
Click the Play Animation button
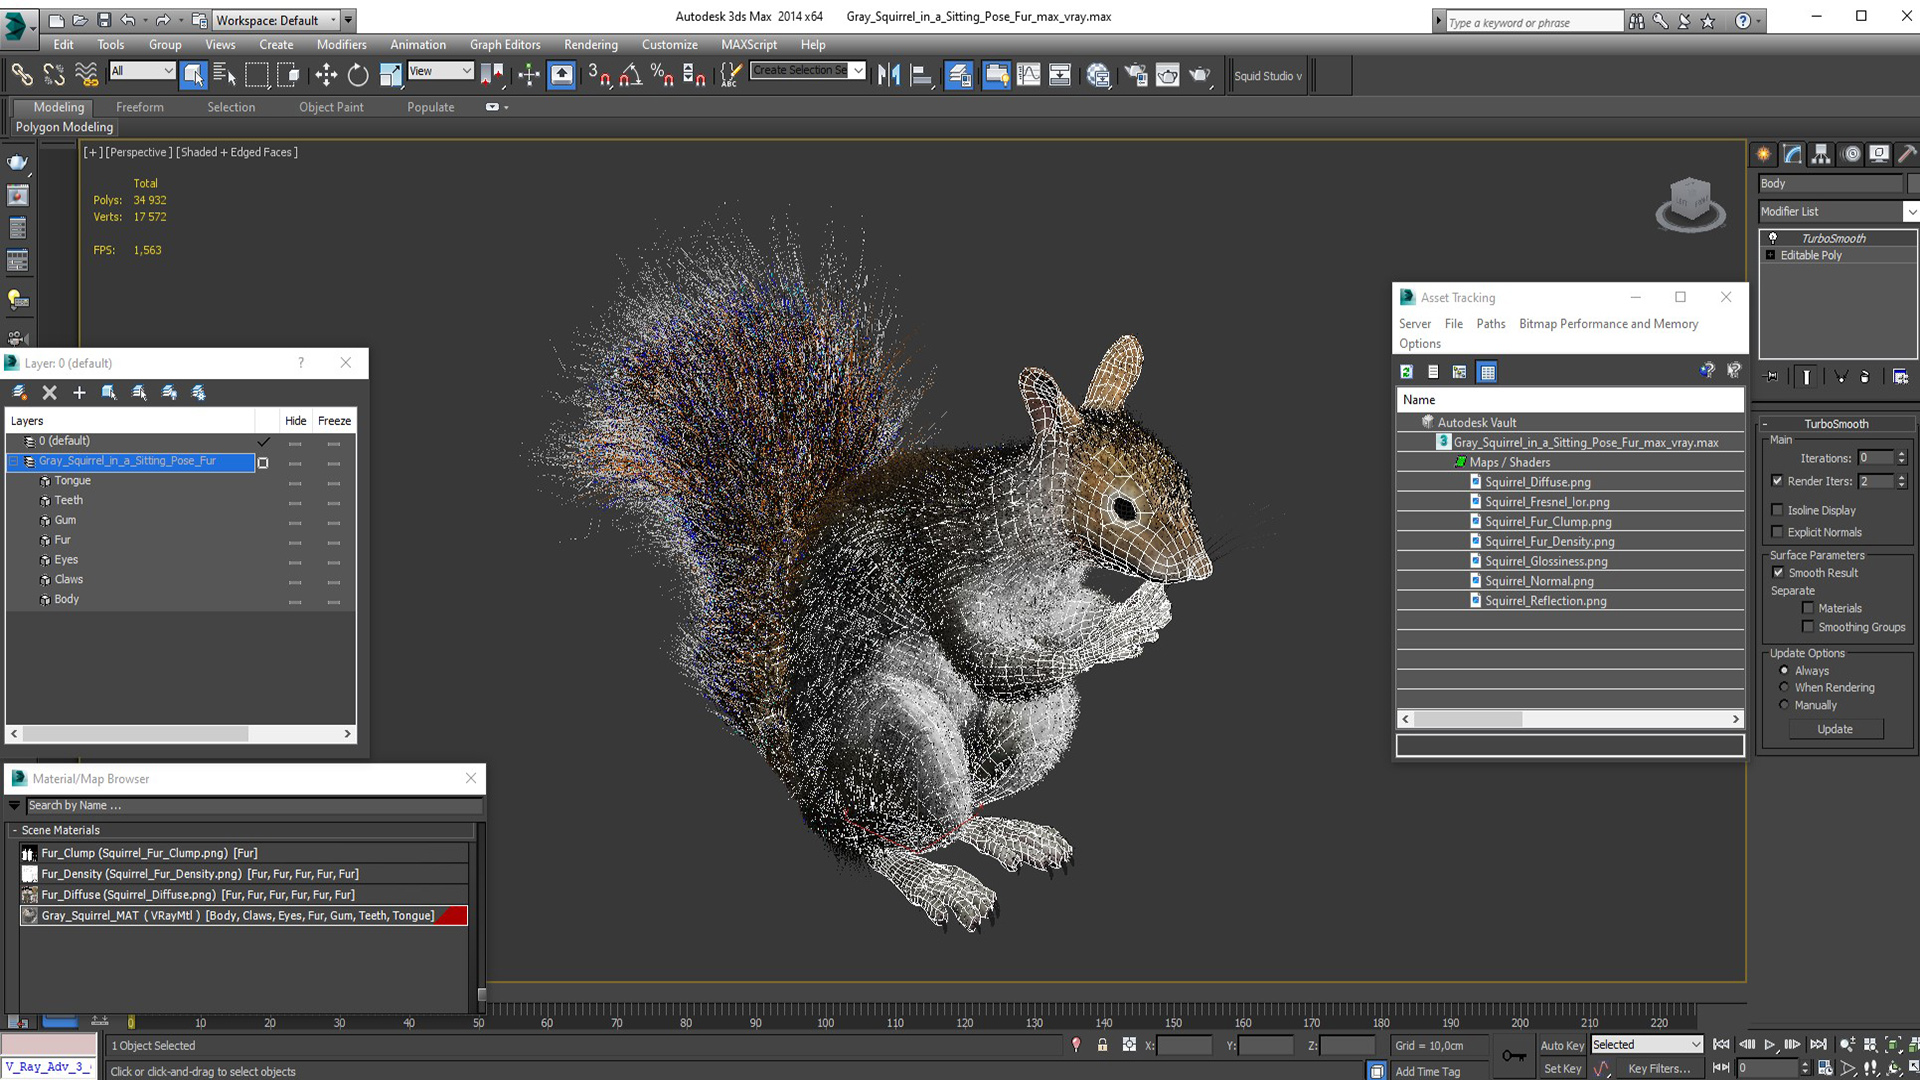[x=1769, y=1045]
